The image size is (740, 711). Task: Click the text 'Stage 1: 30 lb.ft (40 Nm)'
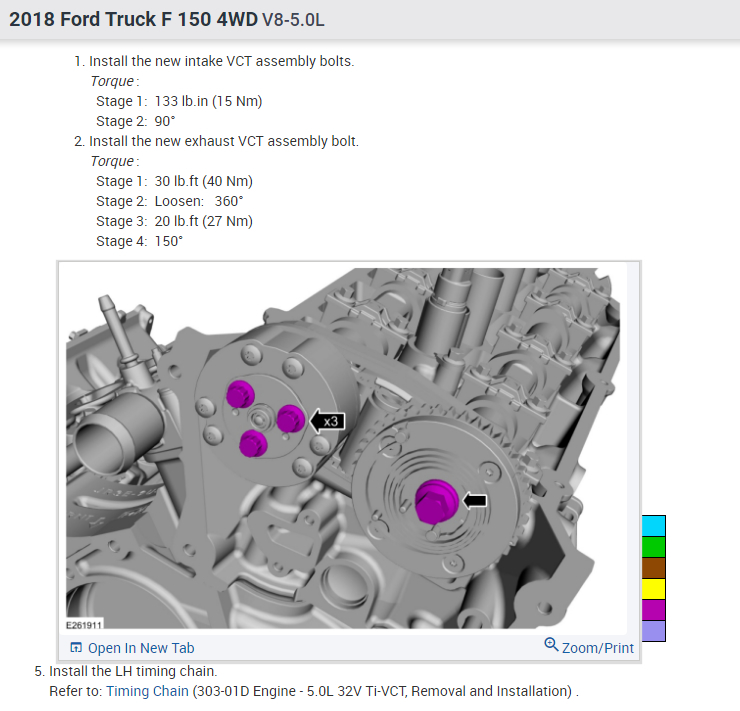click(x=174, y=181)
